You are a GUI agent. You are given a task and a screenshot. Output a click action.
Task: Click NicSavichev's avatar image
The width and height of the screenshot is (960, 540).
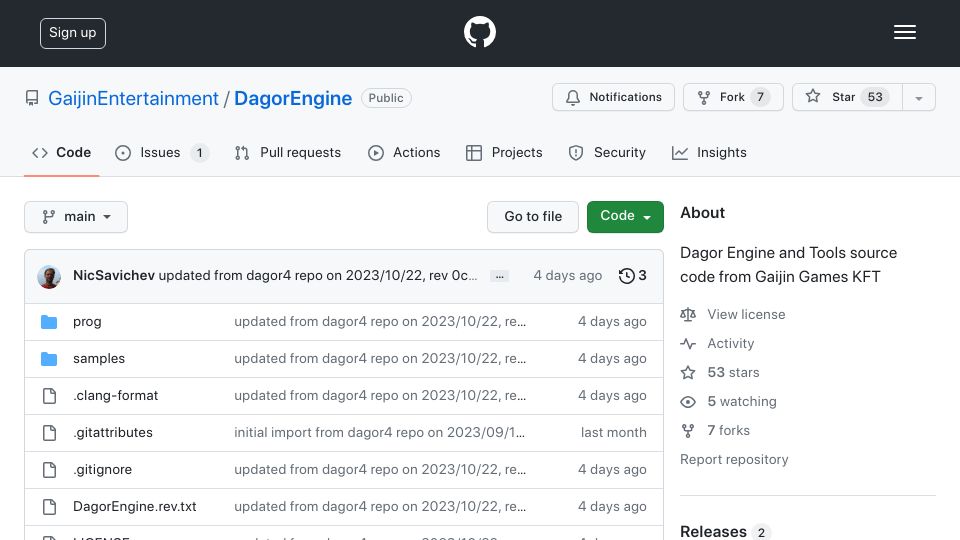click(49, 277)
